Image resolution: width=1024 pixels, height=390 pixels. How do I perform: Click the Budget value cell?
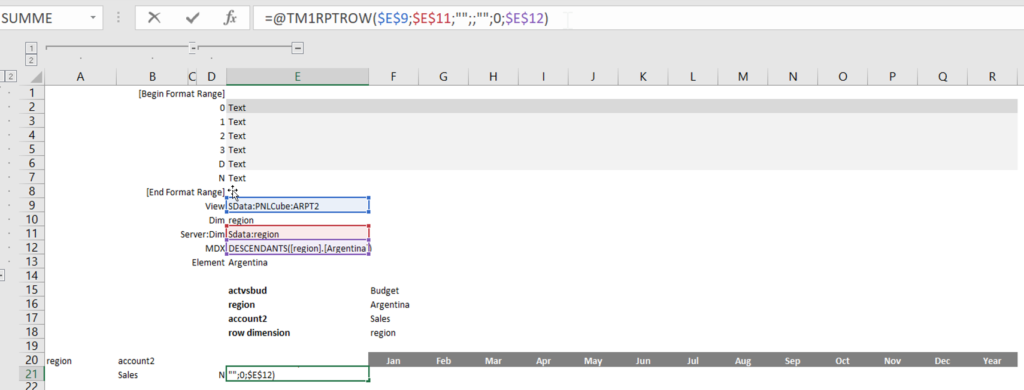click(x=394, y=291)
